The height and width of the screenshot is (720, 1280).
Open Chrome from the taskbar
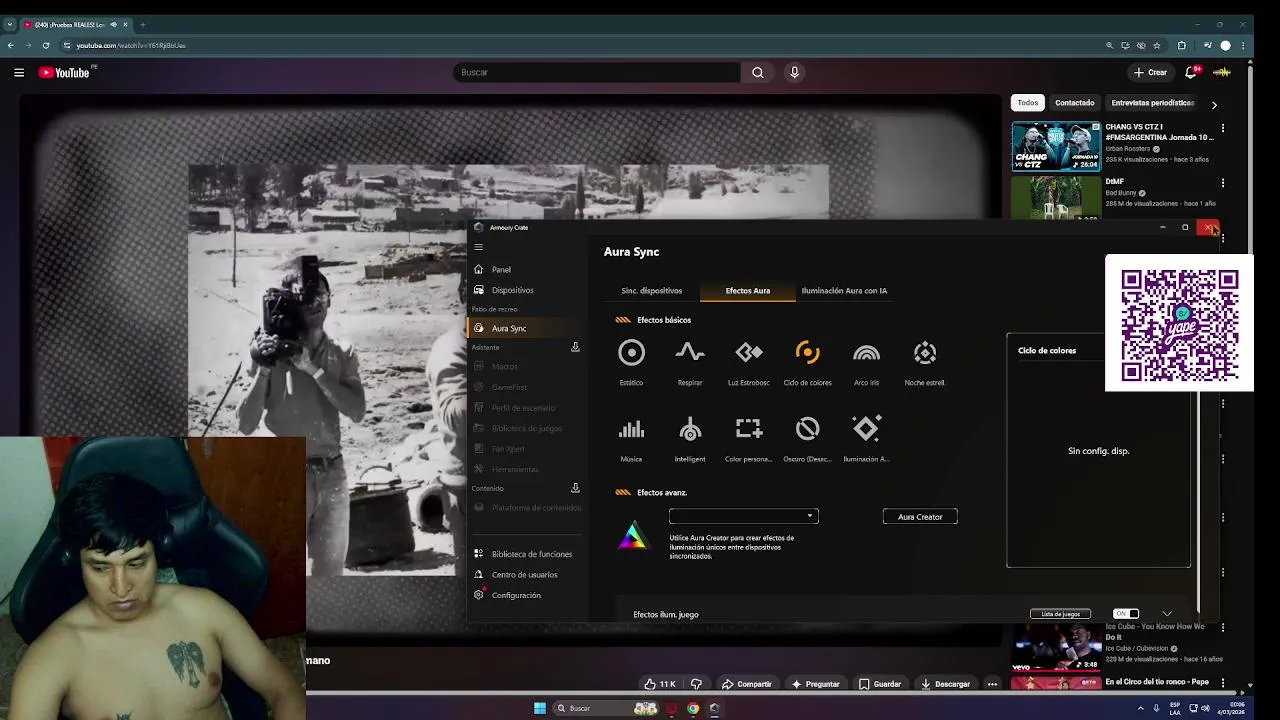tap(693, 708)
